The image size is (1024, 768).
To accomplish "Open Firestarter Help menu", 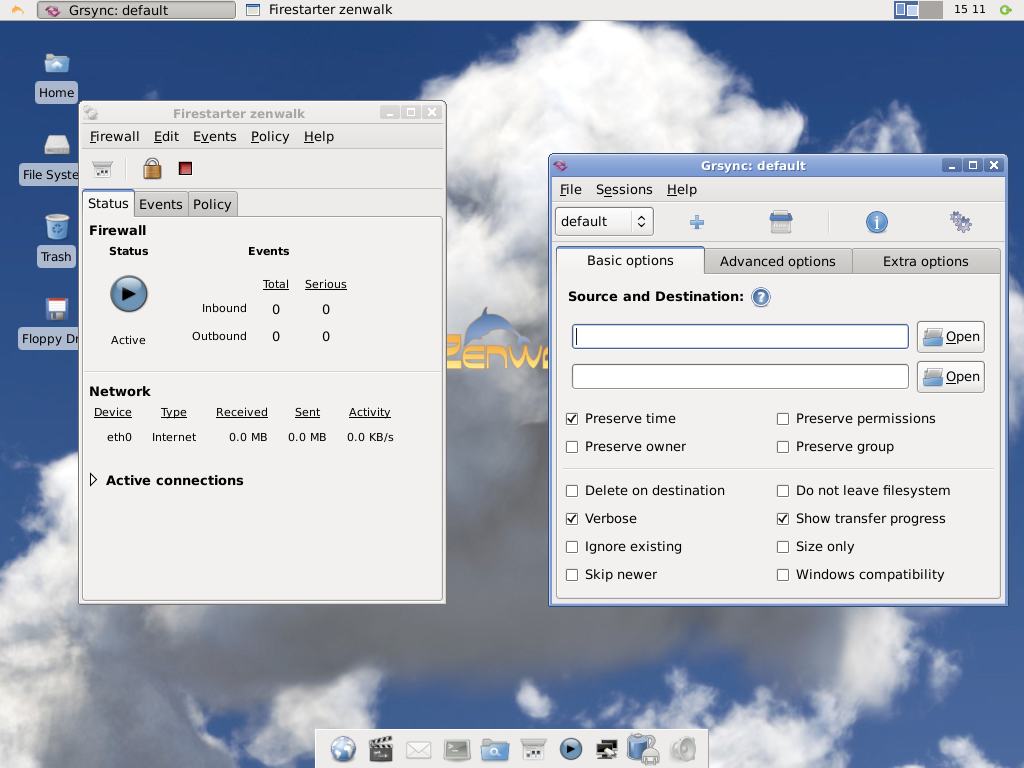I will [319, 136].
